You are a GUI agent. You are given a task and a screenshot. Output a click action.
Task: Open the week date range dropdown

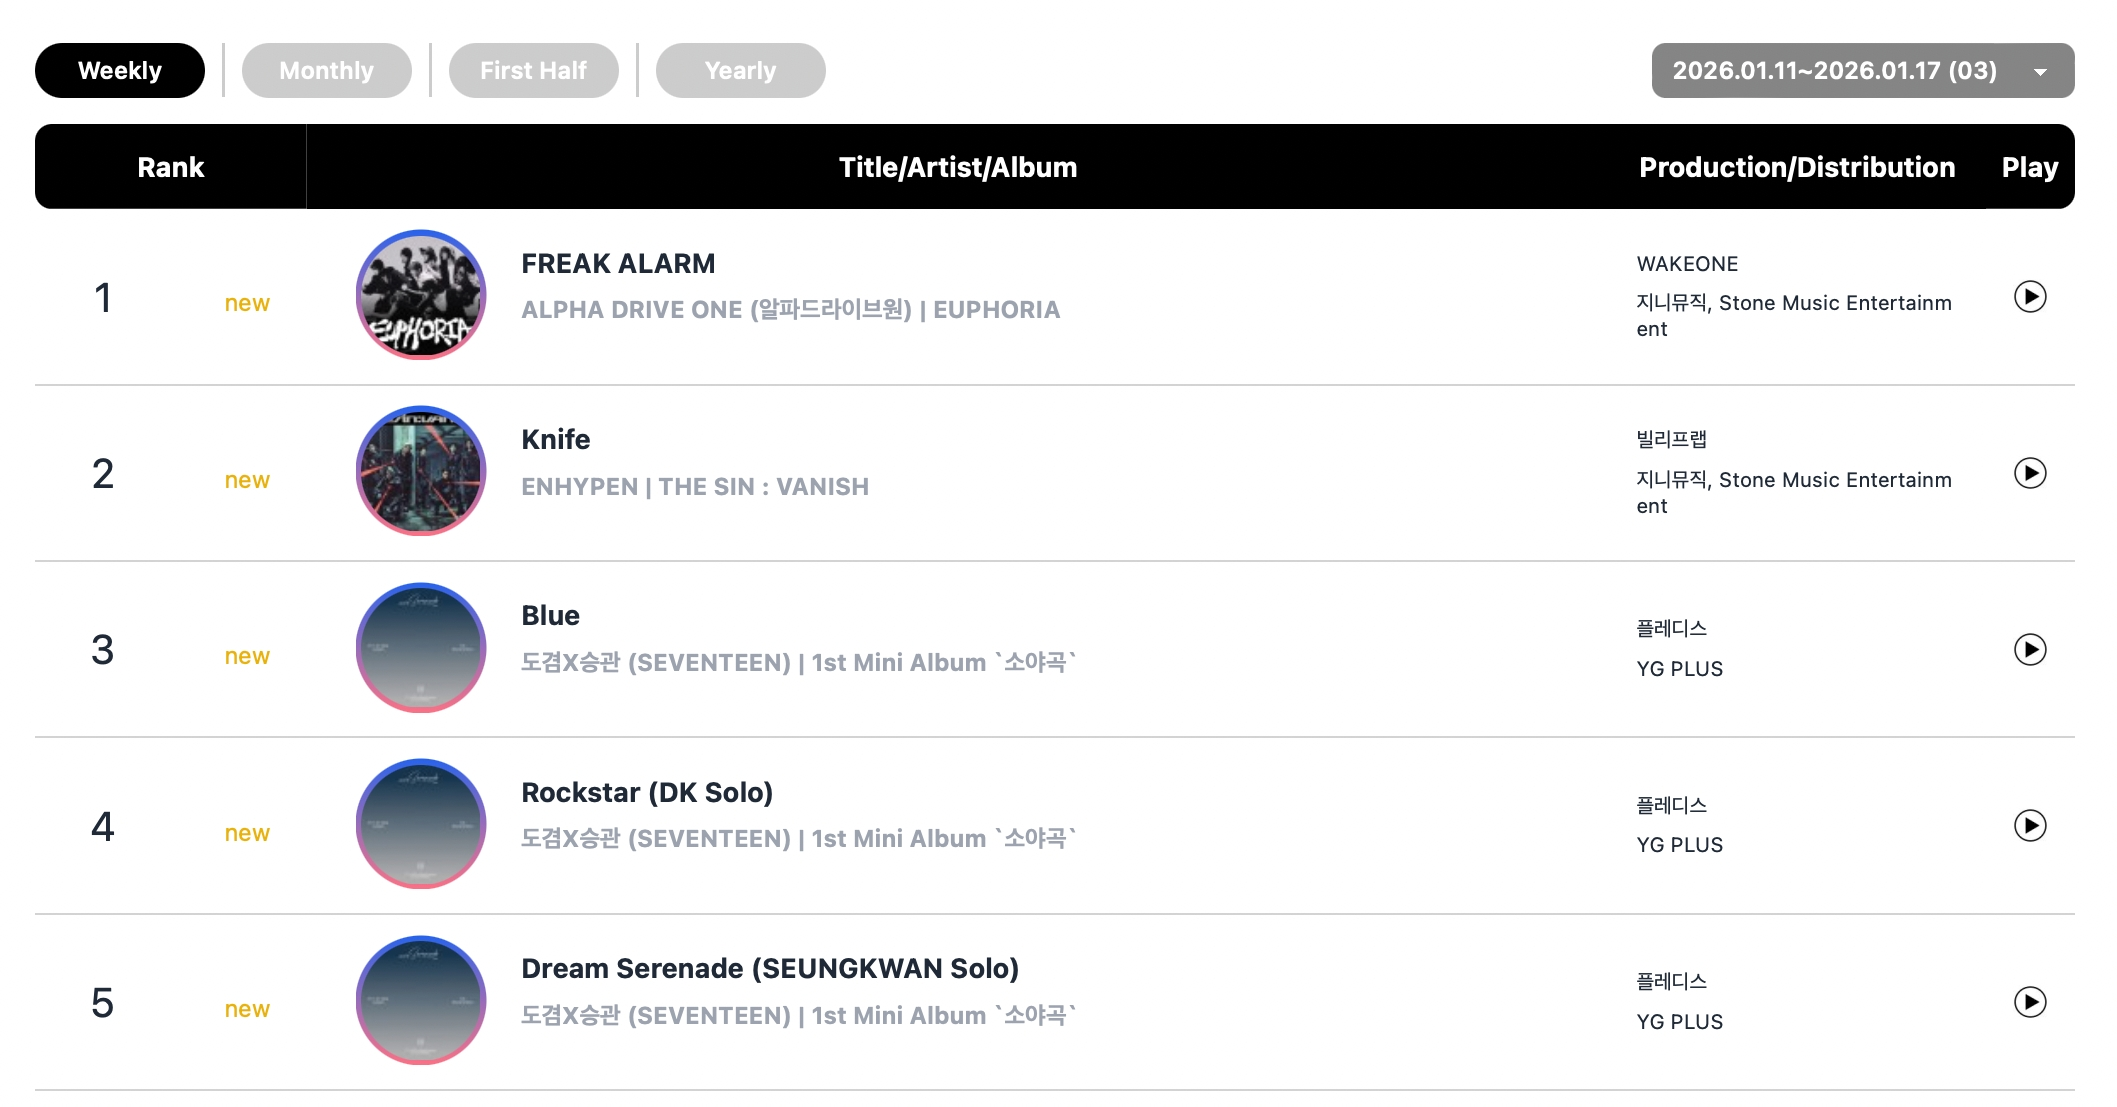pyautogui.click(x=1834, y=71)
